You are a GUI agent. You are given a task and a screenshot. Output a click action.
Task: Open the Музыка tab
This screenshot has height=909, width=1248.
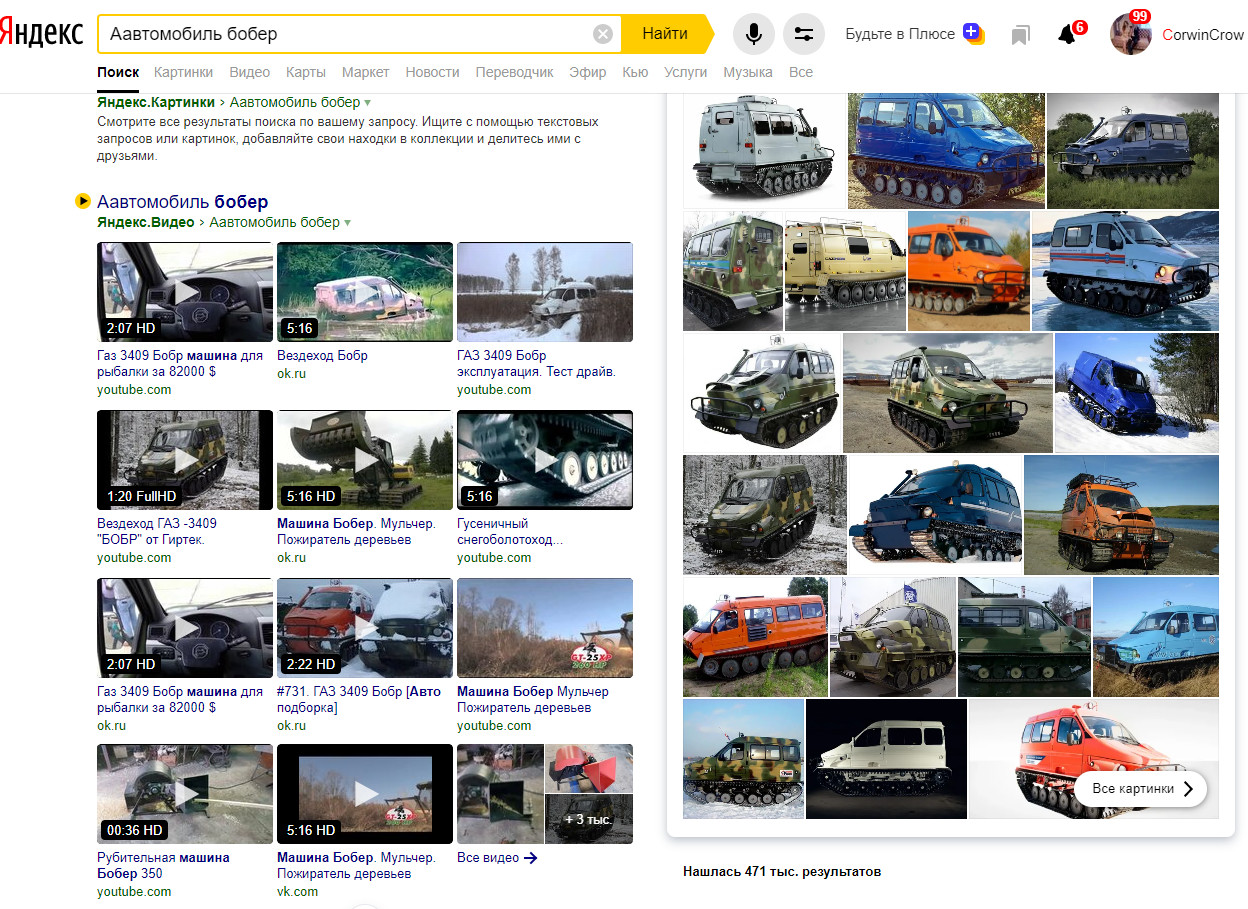[x=748, y=72]
